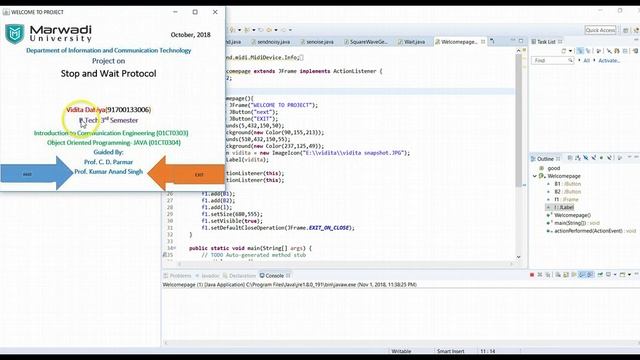Click Remove Launch icon in Console toolbar
Screen dimensions: 640x360
pos(540,275)
